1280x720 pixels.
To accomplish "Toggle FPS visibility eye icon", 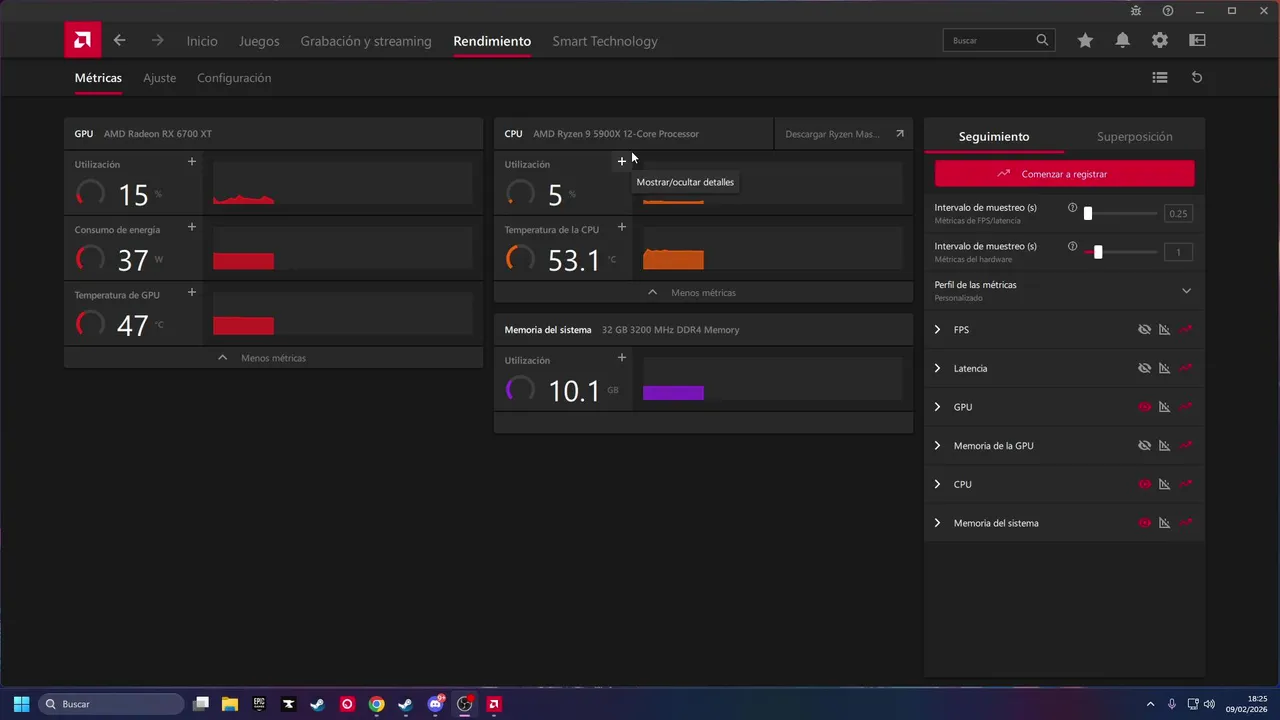I will [x=1145, y=329].
